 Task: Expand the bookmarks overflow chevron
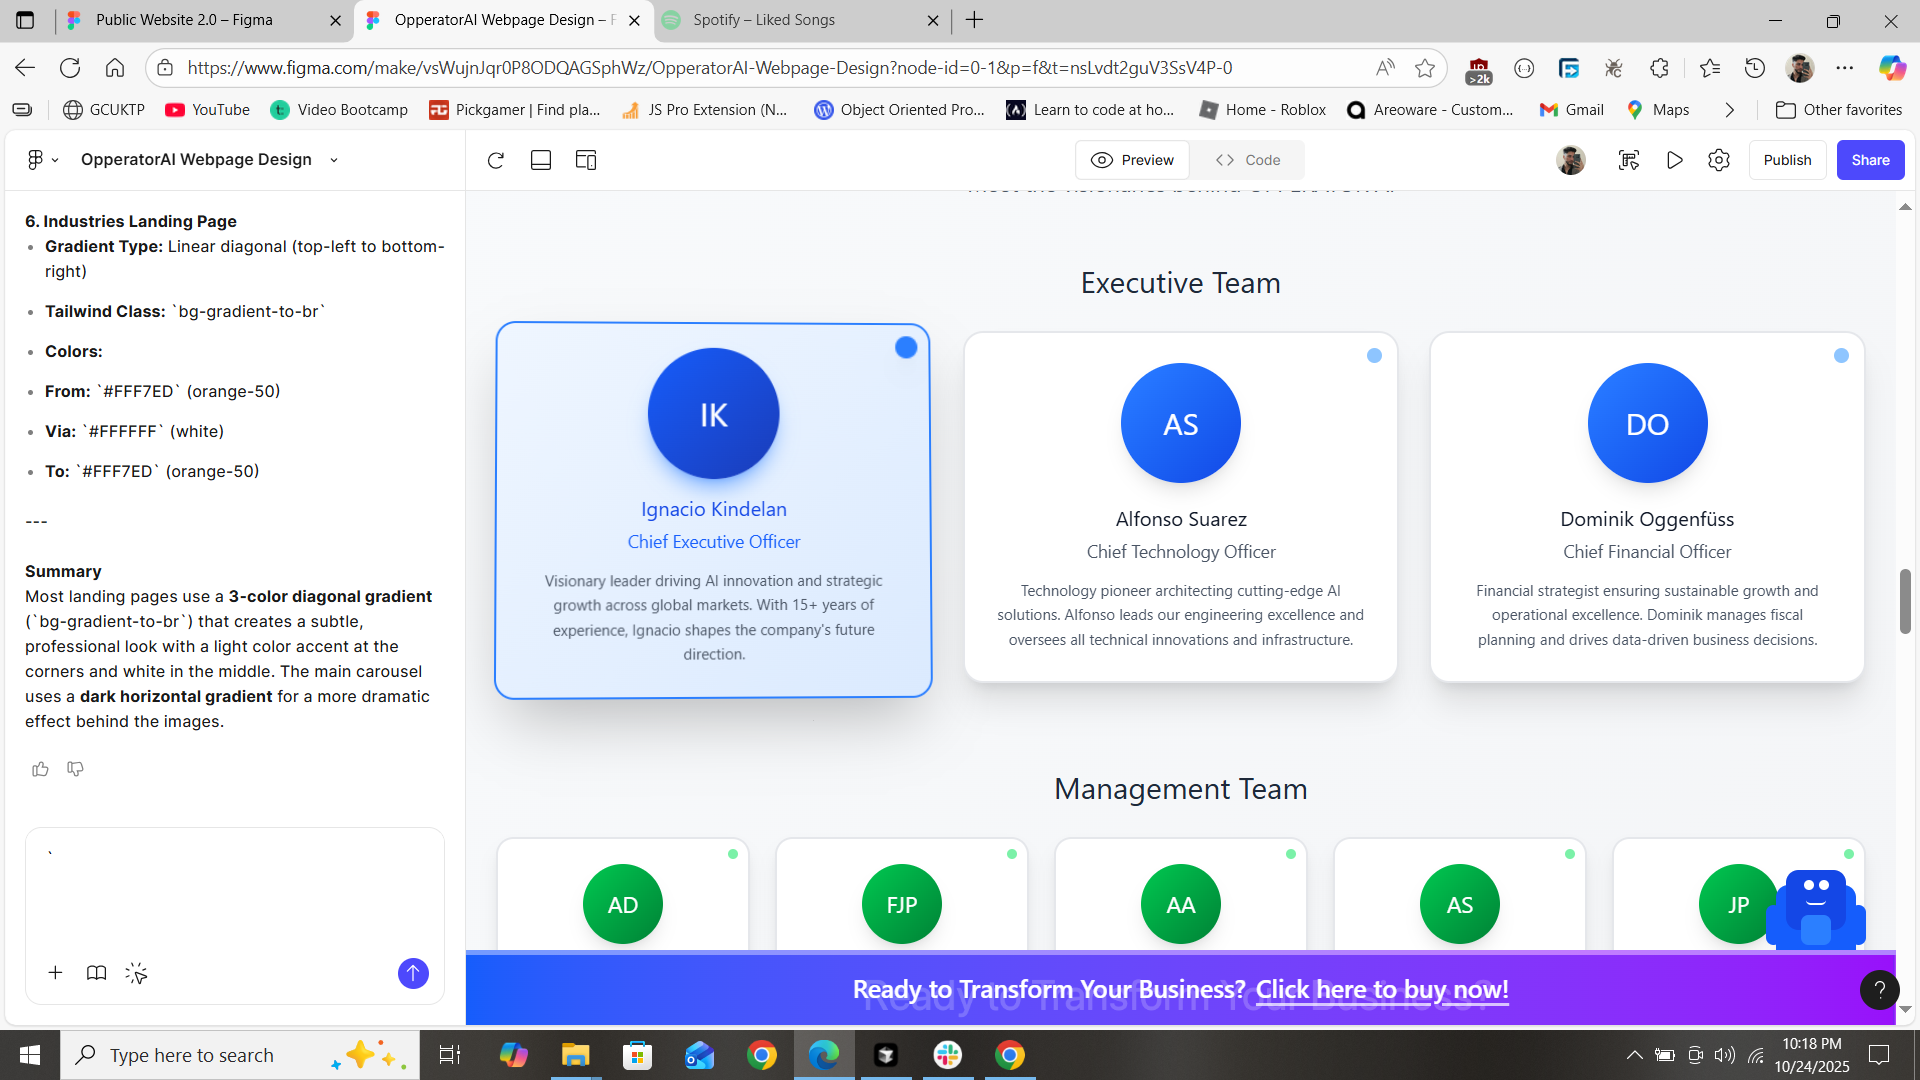pyautogui.click(x=1730, y=110)
